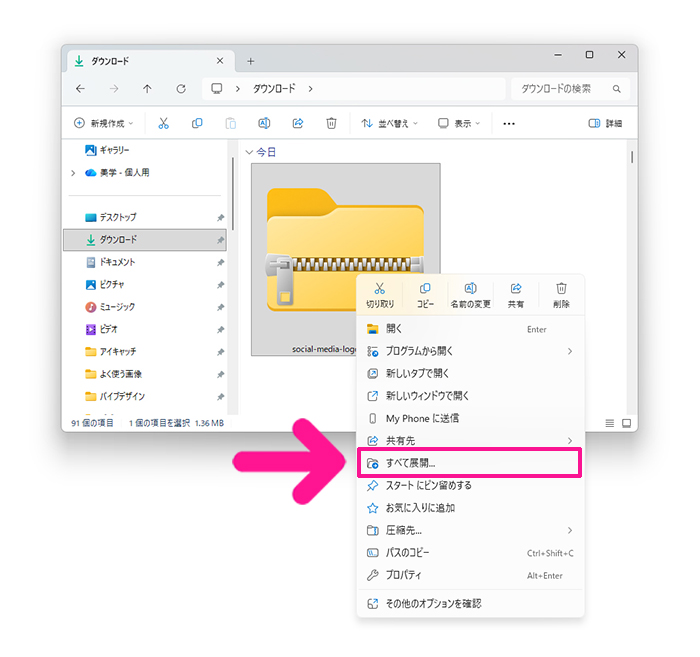Choose 新しいタブで開く

click(470, 374)
